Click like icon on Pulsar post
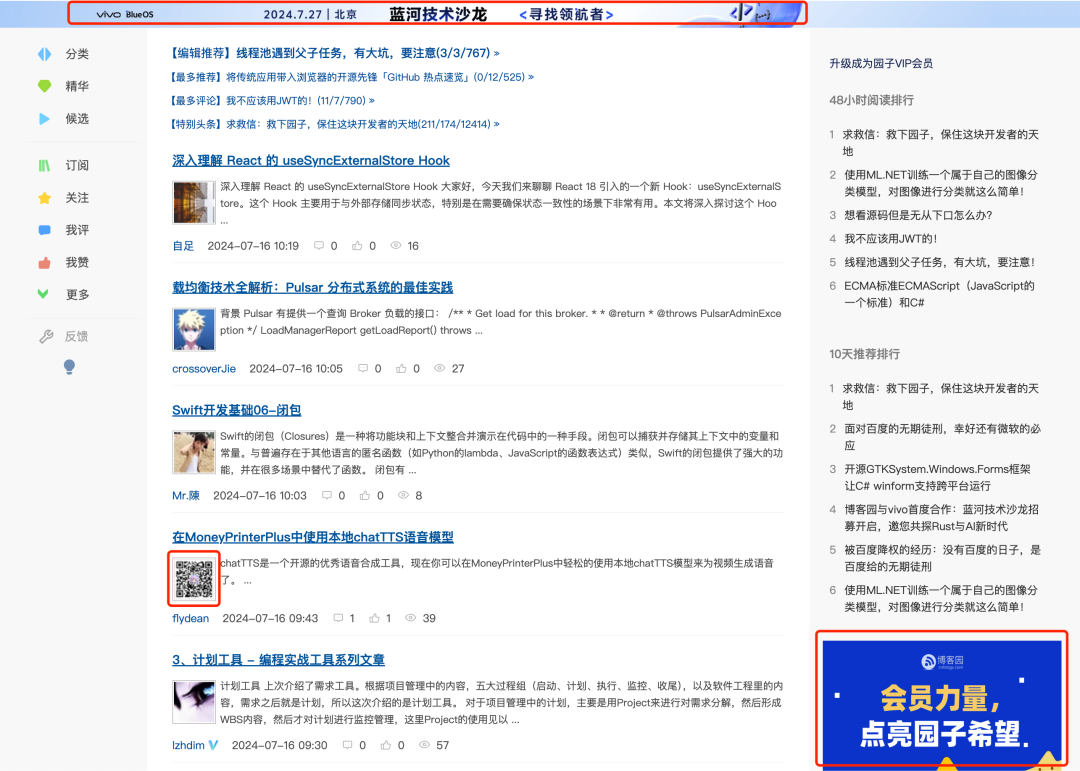Screen dimensions: 1080x771 pos(401,369)
